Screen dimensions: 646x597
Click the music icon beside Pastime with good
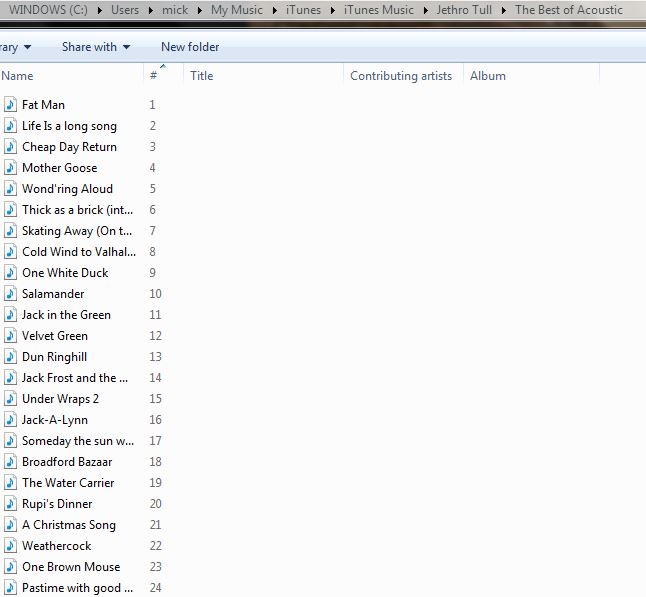(10, 588)
